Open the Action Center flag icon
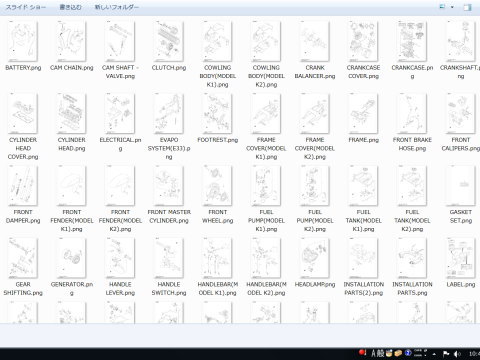 coord(446,354)
